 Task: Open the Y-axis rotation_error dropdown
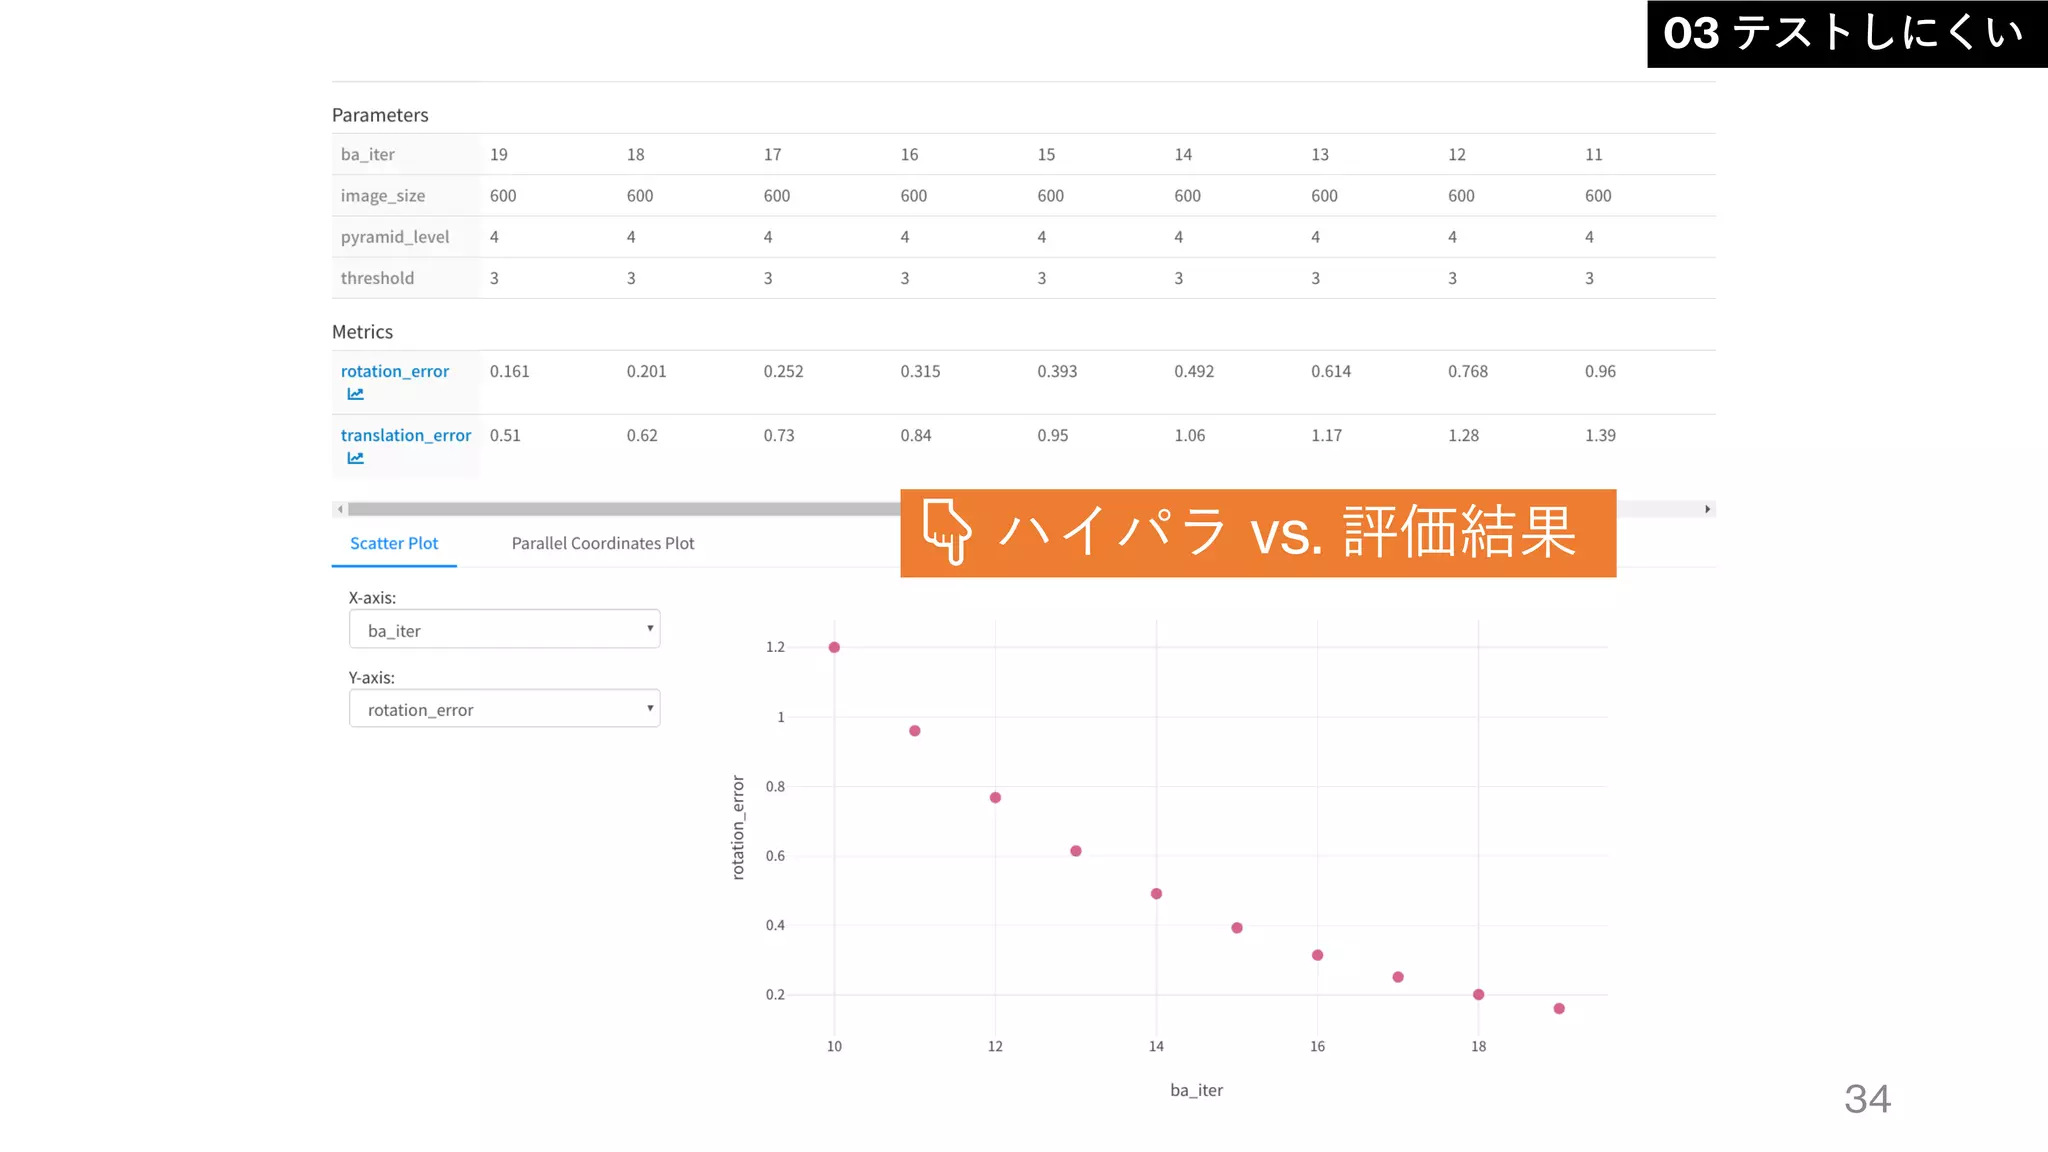point(504,708)
